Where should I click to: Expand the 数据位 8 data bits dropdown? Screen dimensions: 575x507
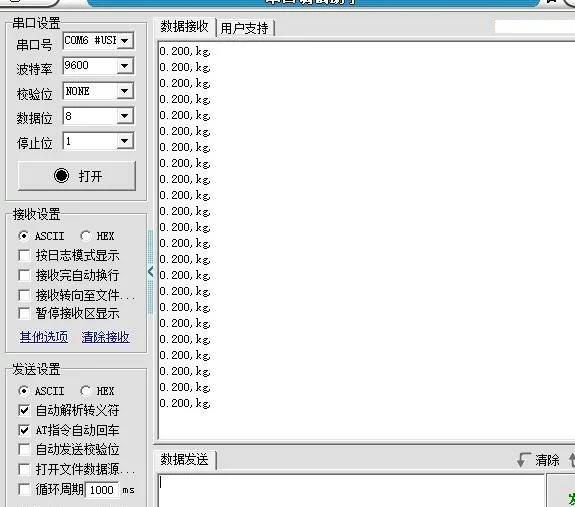click(125, 116)
